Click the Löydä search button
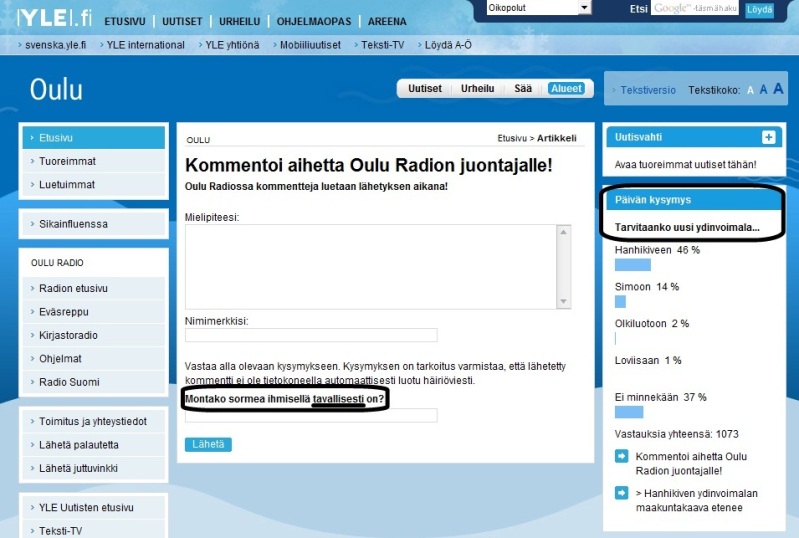799x538 pixels. coord(759,9)
